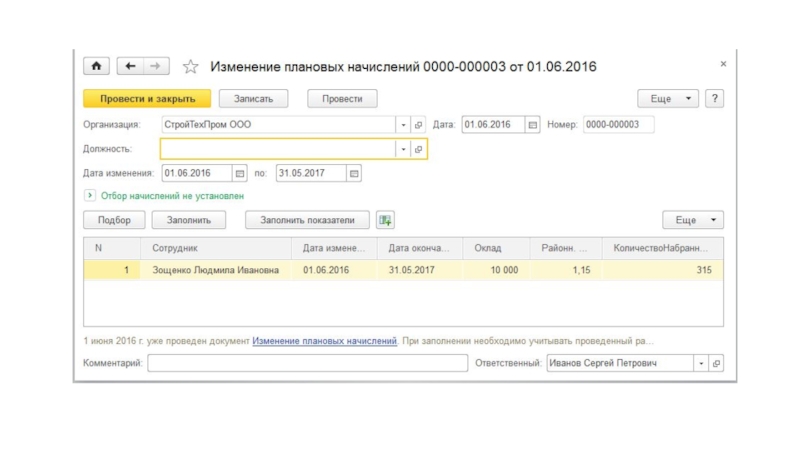
Task: Click Ответственный field Иванов Сергей Петрович
Action: click(620, 363)
